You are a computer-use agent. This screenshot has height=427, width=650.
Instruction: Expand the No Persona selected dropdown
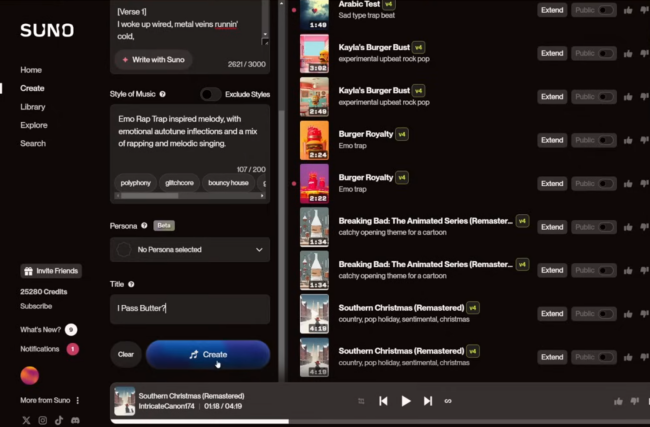(190, 250)
